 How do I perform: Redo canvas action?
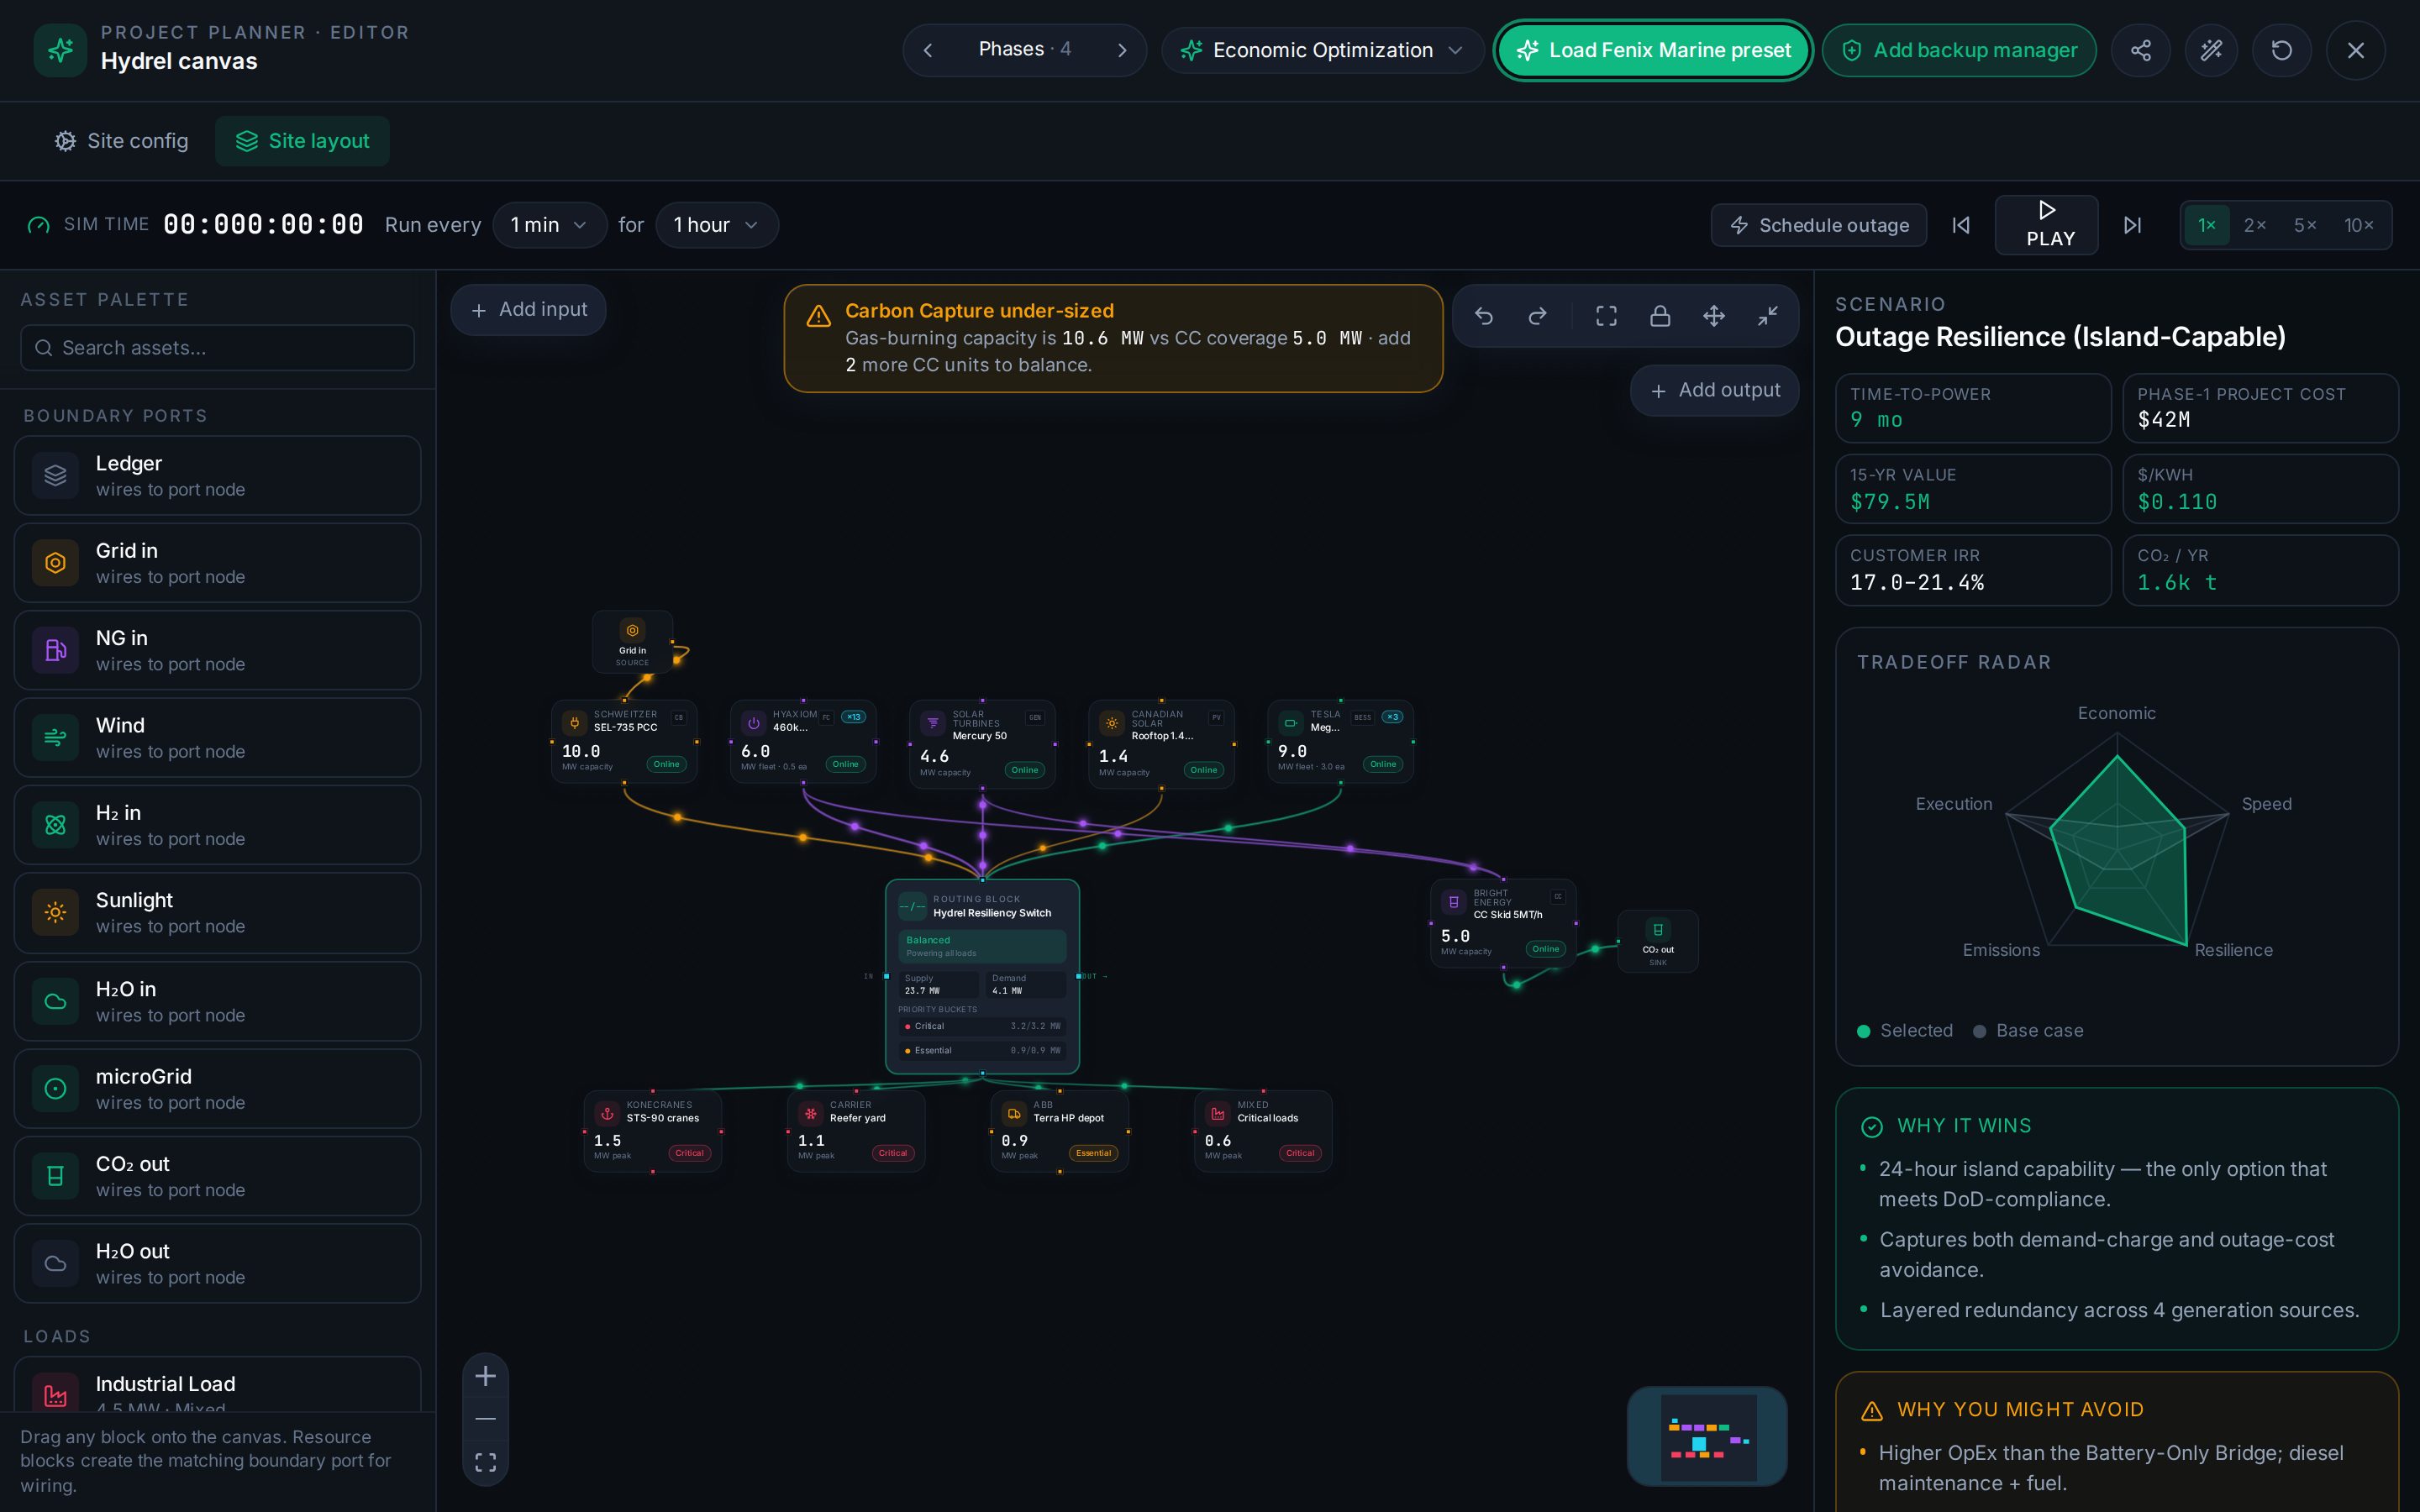(1538, 316)
